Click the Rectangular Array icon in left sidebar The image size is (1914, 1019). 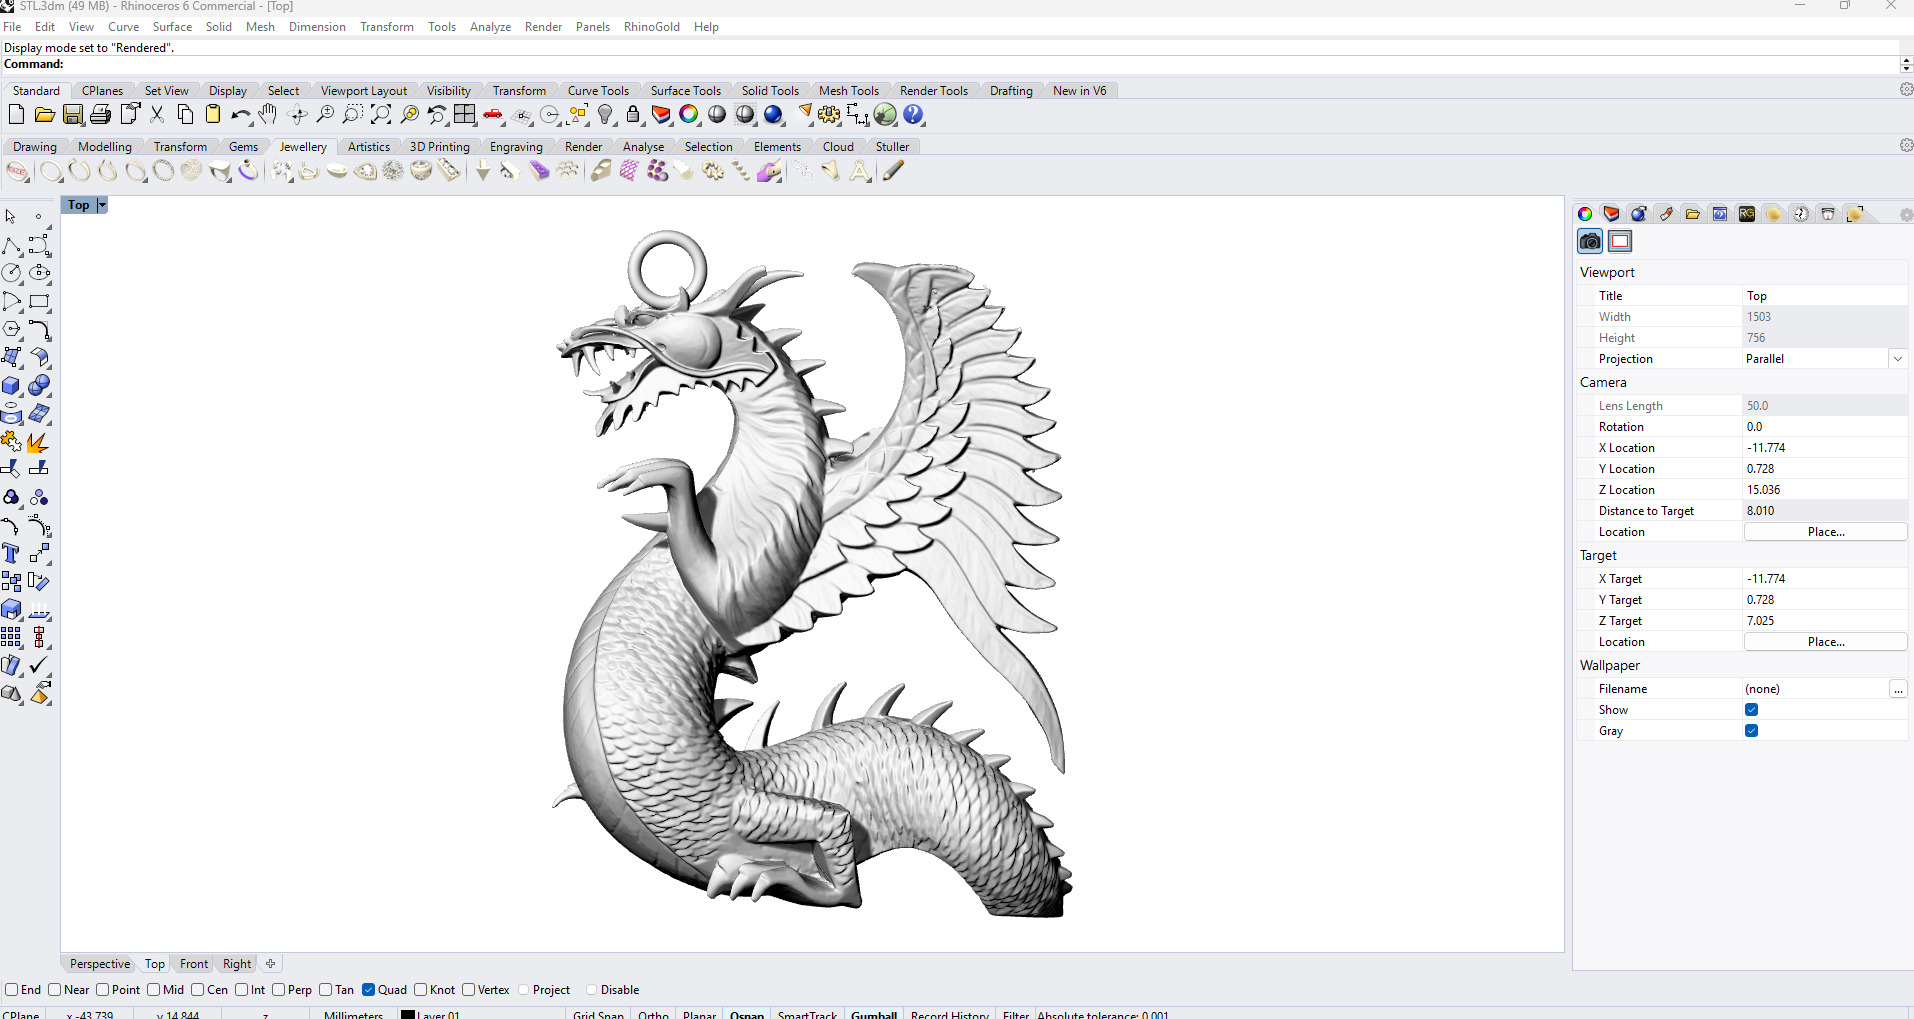(x=11, y=637)
